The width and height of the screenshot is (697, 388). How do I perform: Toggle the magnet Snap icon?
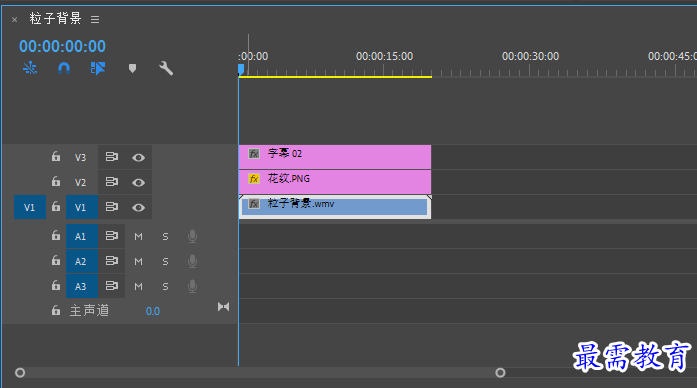click(x=64, y=68)
